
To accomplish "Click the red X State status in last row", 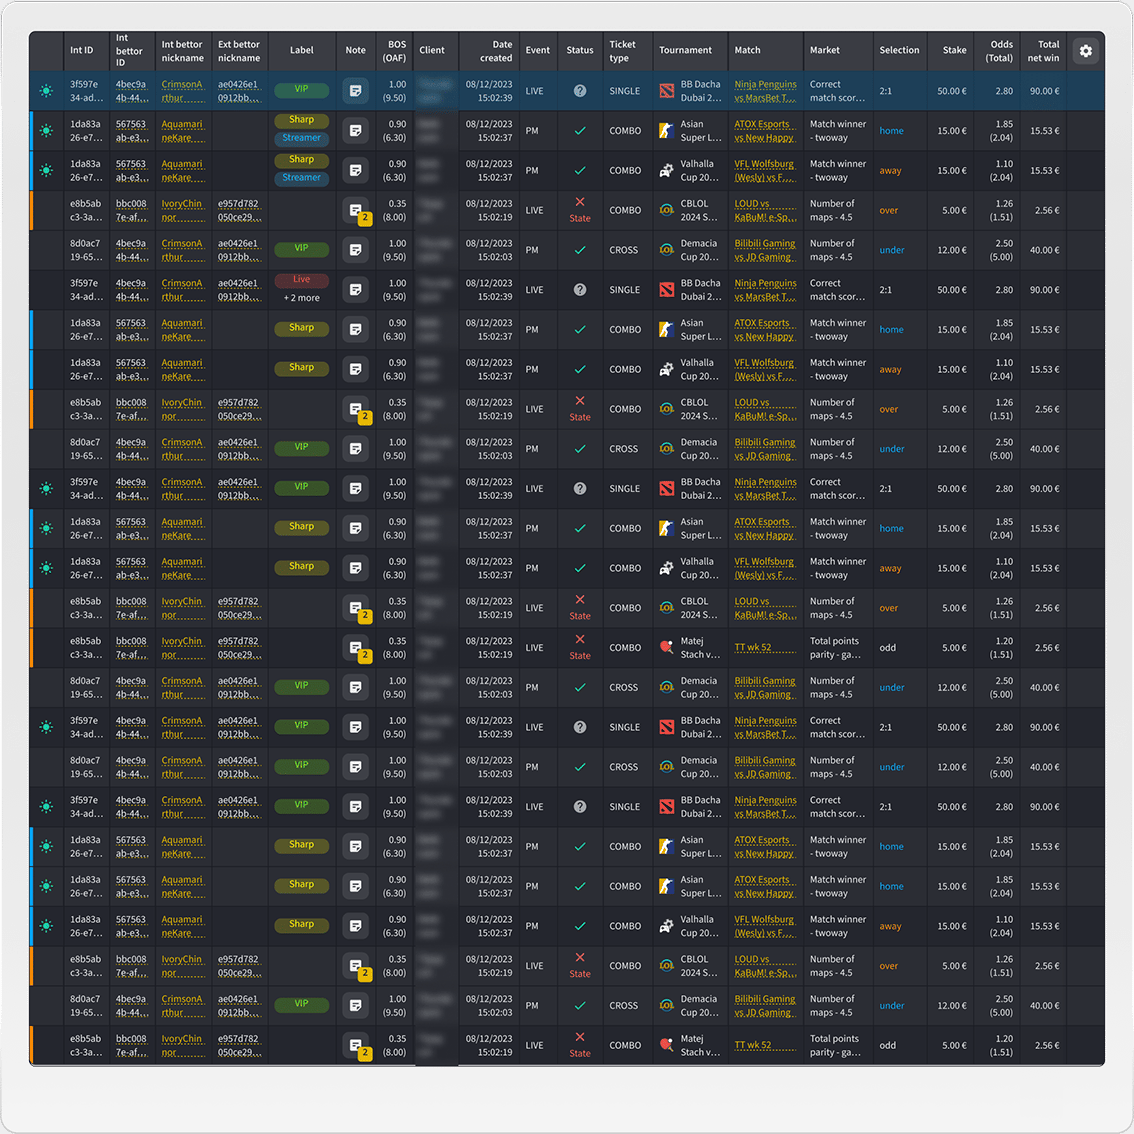I will (580, 1044).
